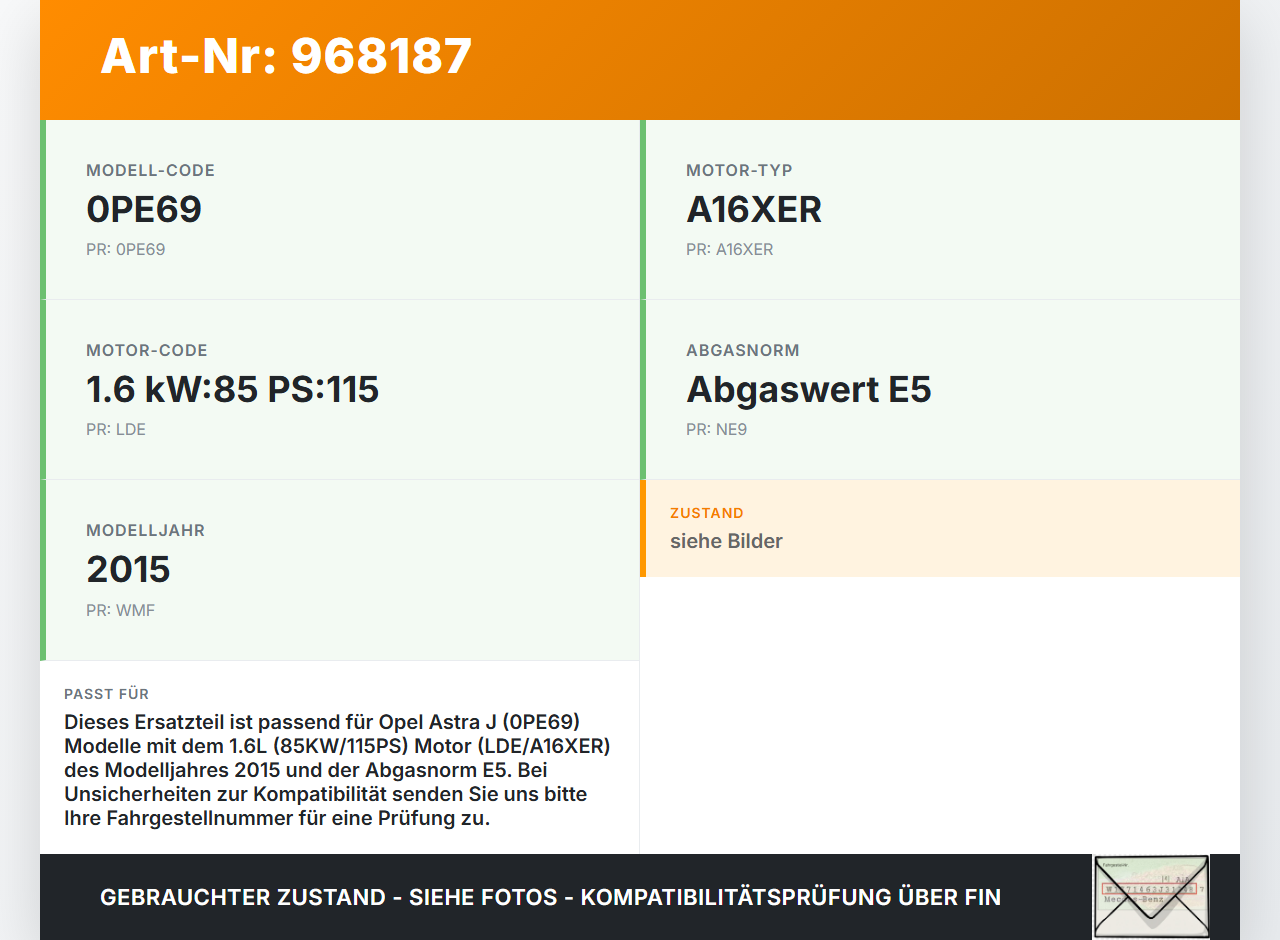Click the text PR: A16XER
Screen dimensions: 1280x940
[730, 250]
